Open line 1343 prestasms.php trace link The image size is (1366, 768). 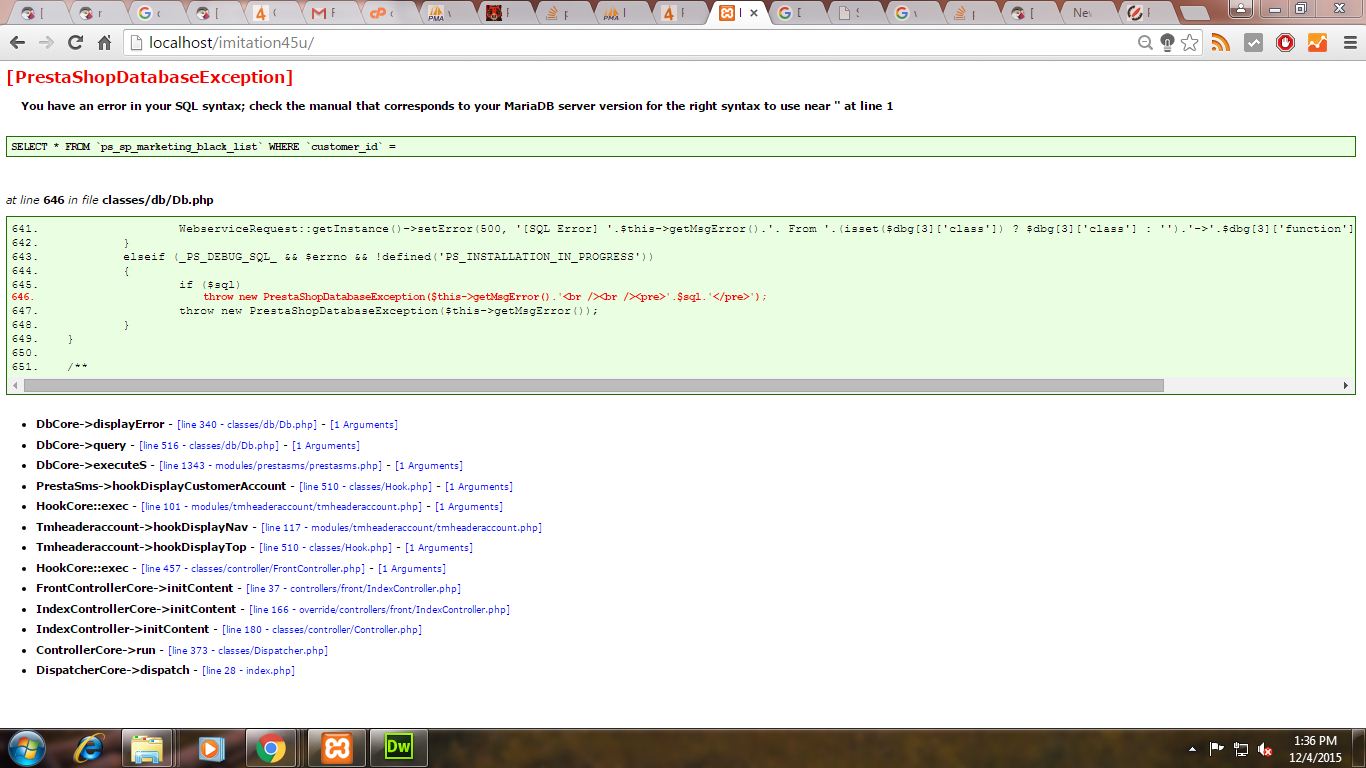(271, 466)
